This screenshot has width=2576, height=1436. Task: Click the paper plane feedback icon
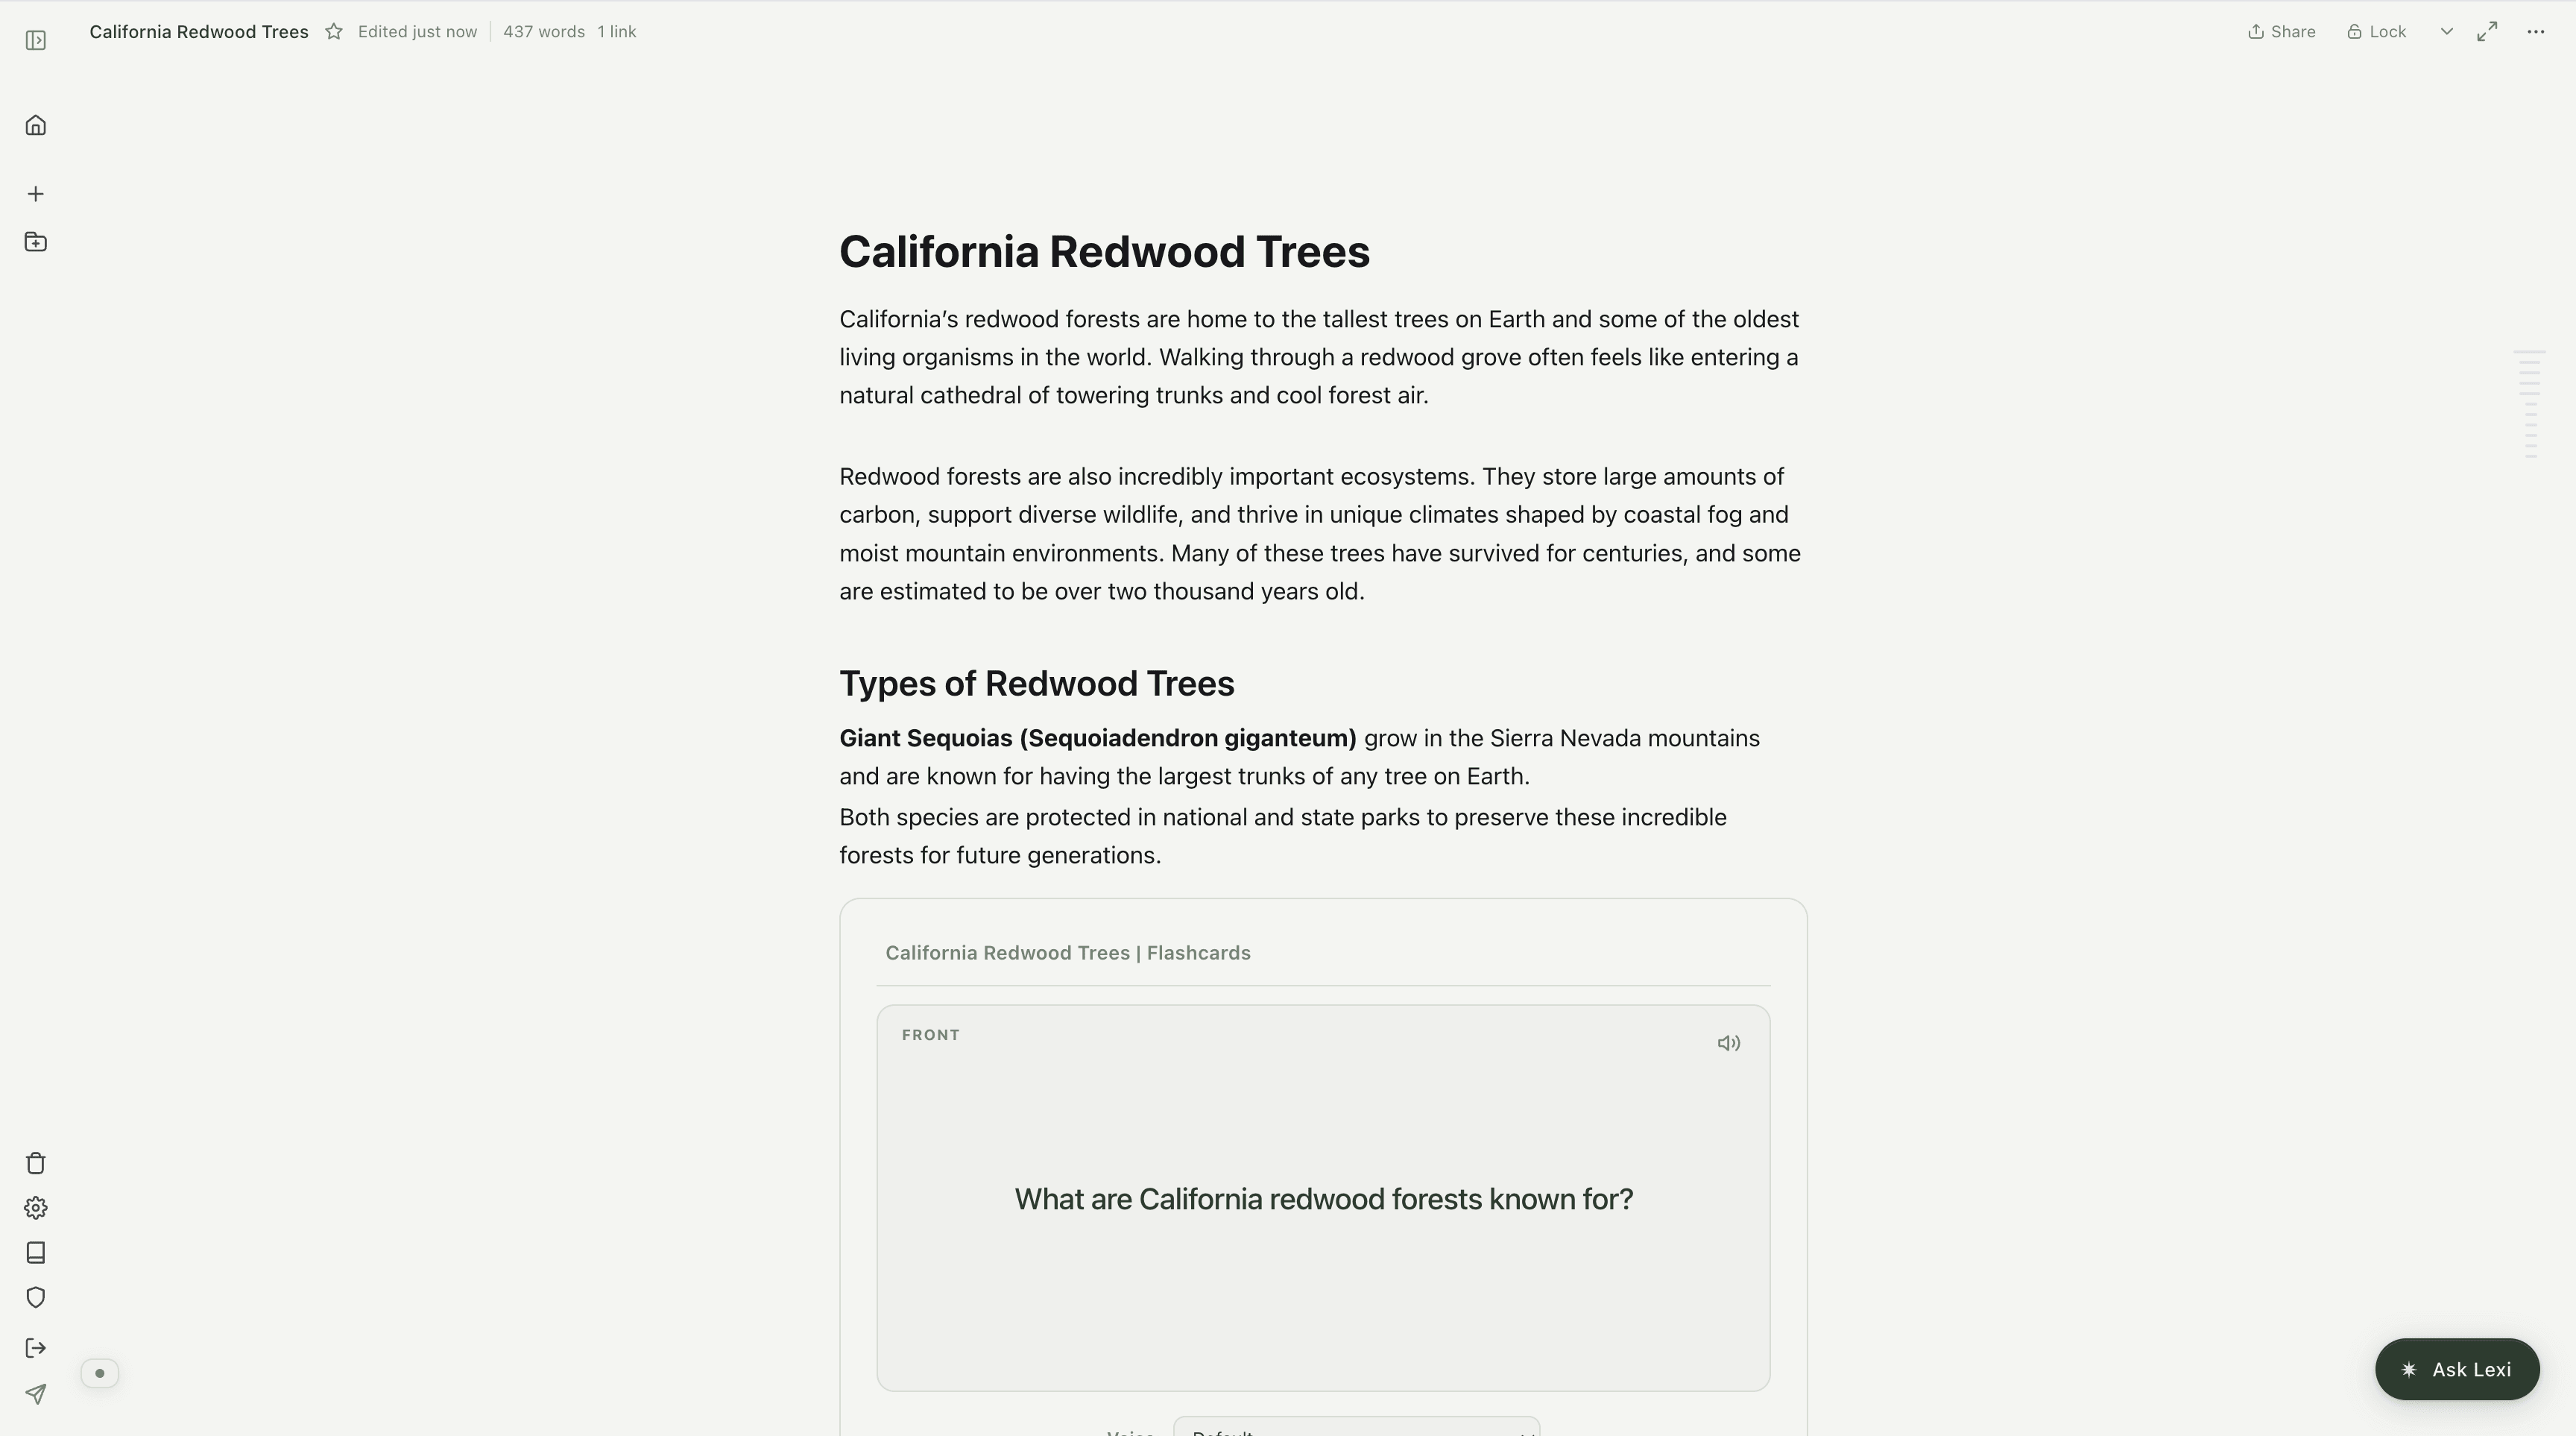click(x=36, y=1394)
